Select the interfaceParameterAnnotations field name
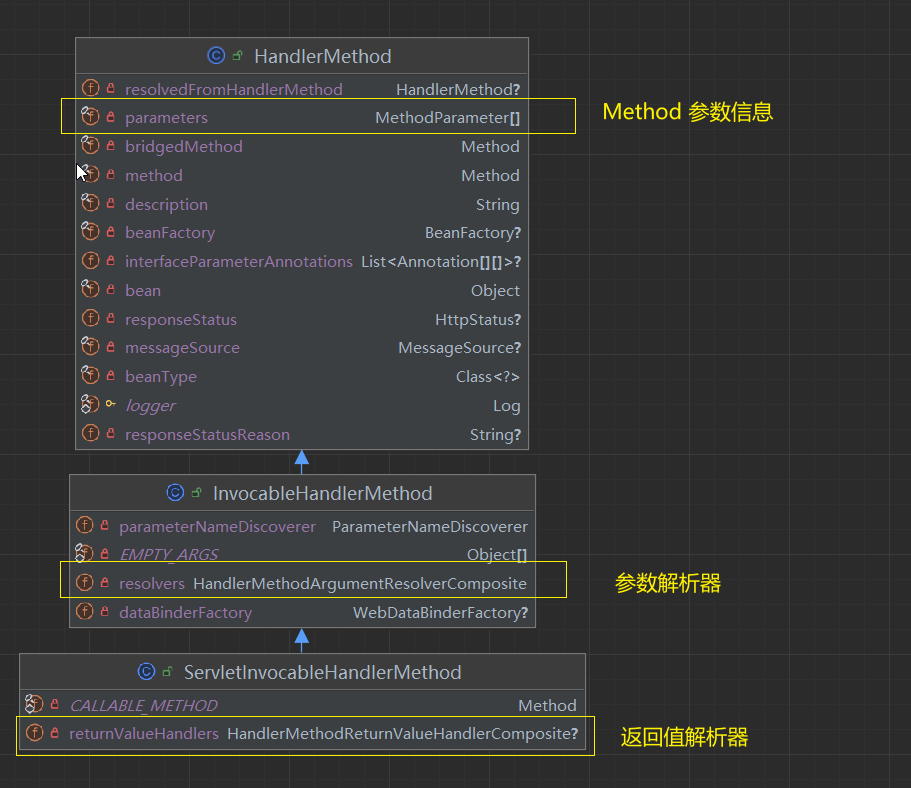Image resolution: width=911 pixels, height=788 pixels. (x=239, y=262)
